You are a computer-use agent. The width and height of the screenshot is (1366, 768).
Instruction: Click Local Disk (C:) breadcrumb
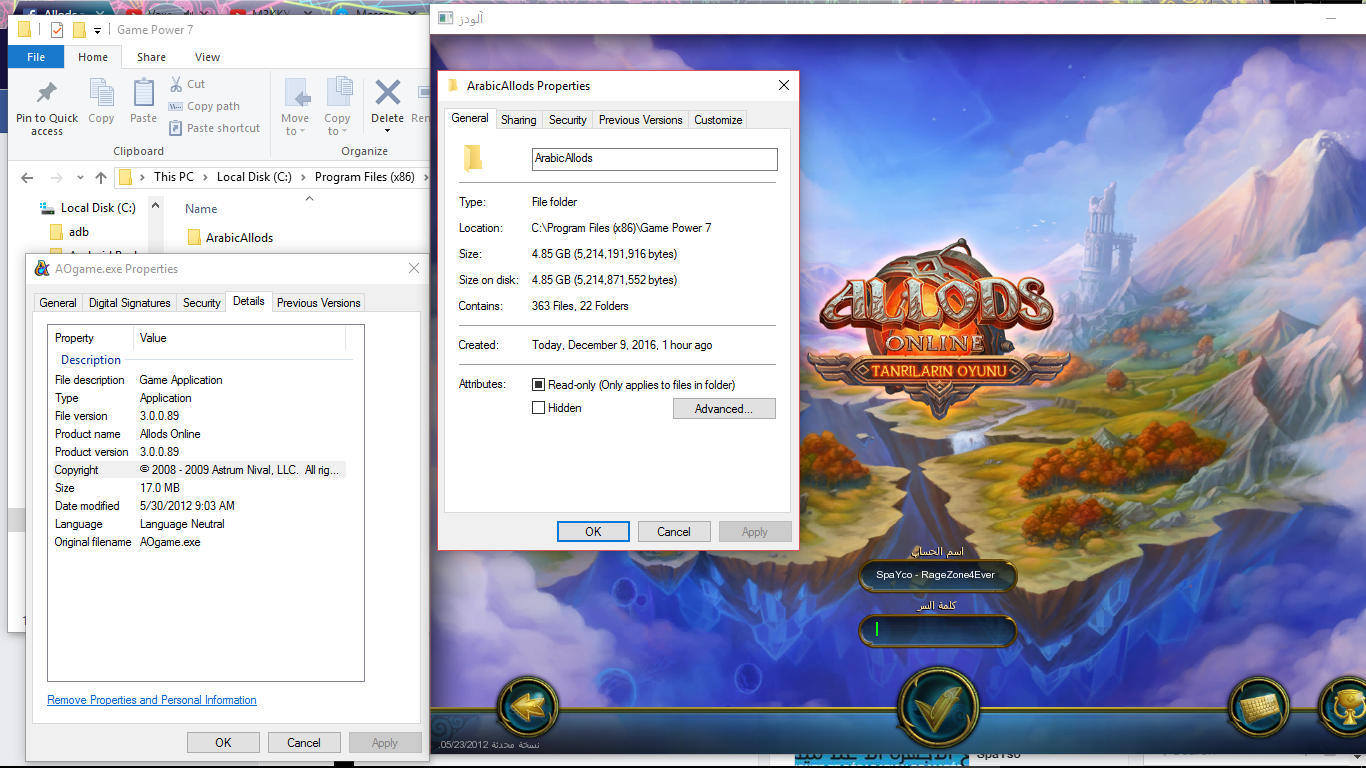254,177
